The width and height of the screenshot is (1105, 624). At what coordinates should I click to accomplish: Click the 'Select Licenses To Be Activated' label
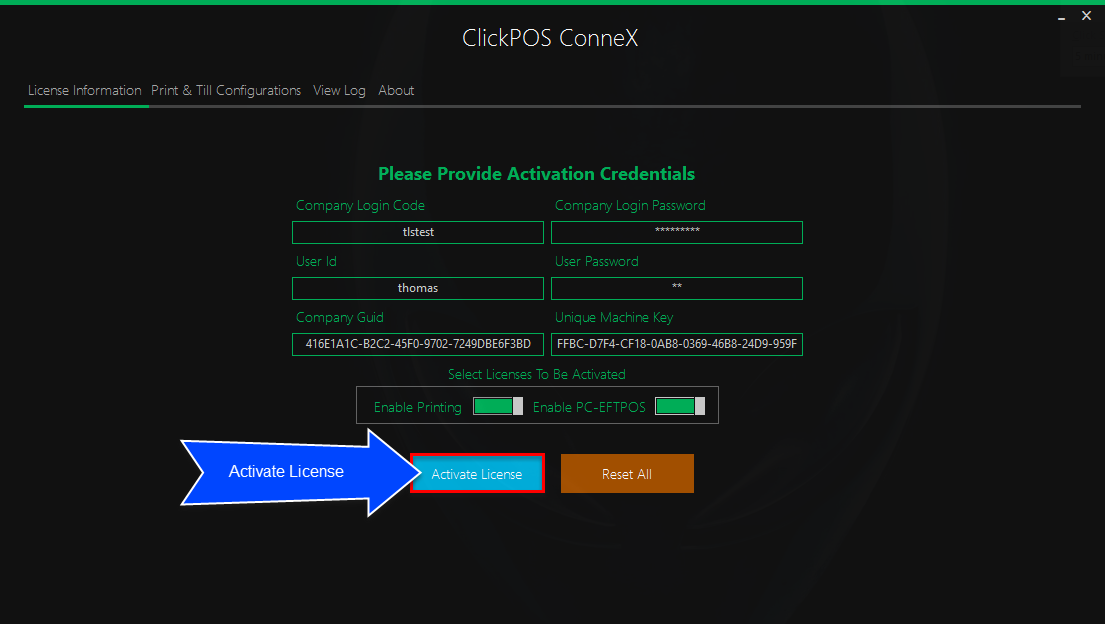click(x=536, y=374)
